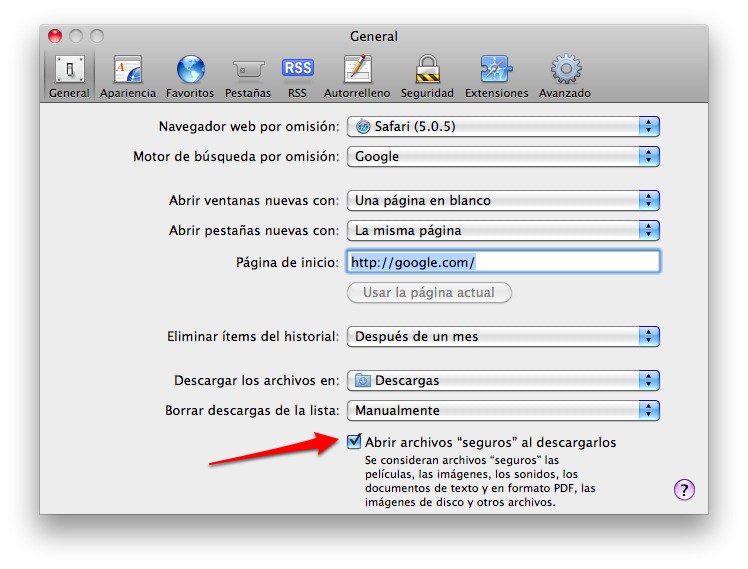748x569 pixels.
Task: Open the Apariencia preferences icon
Action: 127,70
